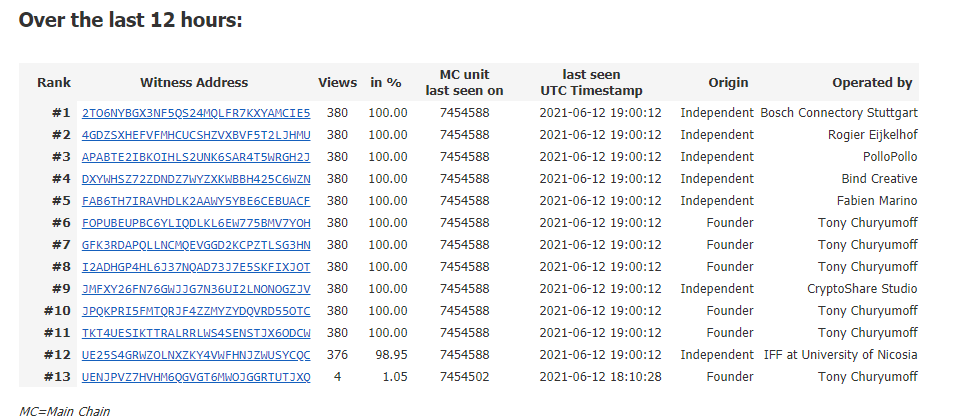Click the Bosch Connectory Stuttgart operator cell
Screen dimensions: 965x418
coord(839,113)
